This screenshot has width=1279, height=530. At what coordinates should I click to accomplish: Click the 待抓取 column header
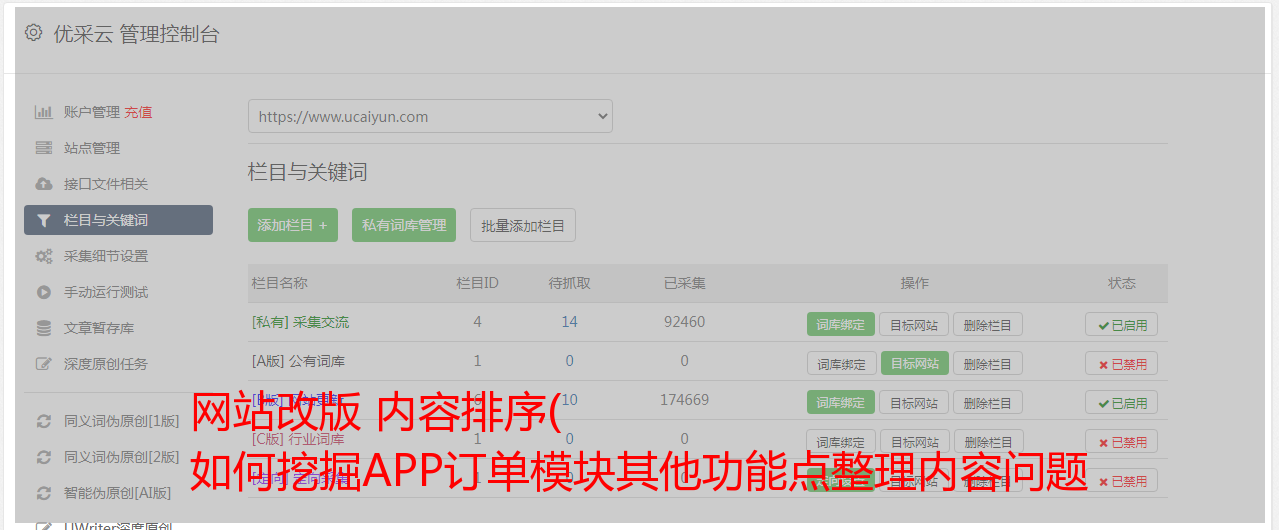(x=569, y=283)
